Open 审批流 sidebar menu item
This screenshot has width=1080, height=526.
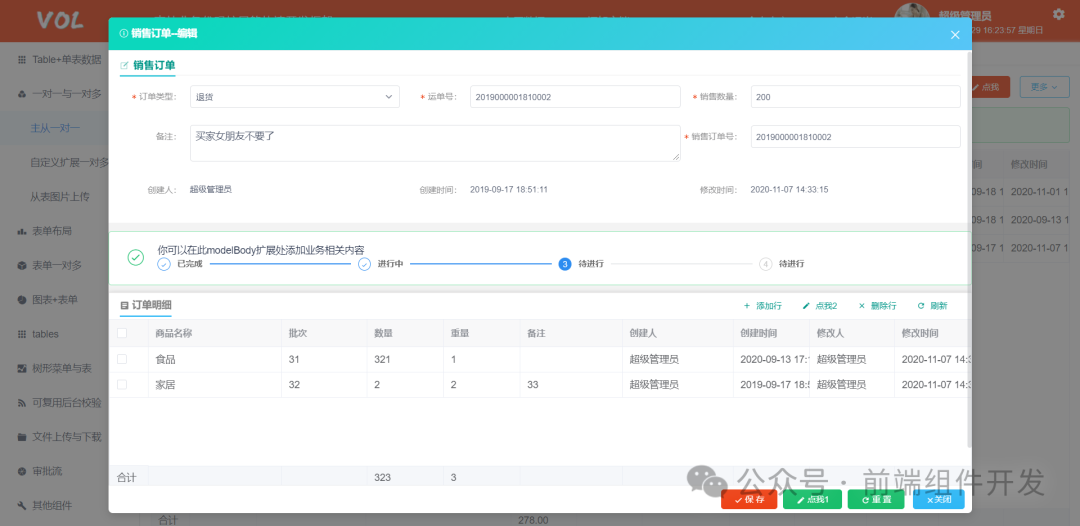[x=48, y=472]
